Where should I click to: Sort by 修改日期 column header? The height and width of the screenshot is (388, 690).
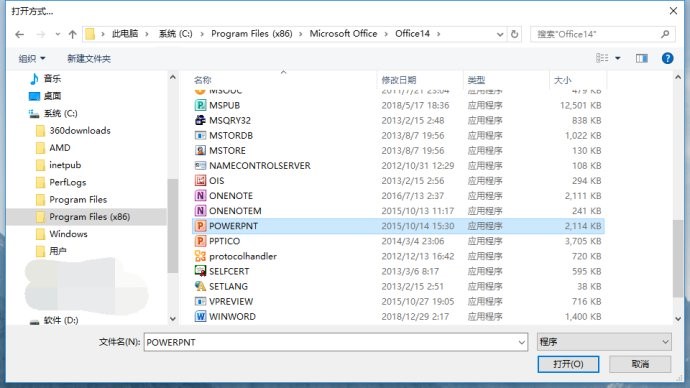tap(399, 80)
